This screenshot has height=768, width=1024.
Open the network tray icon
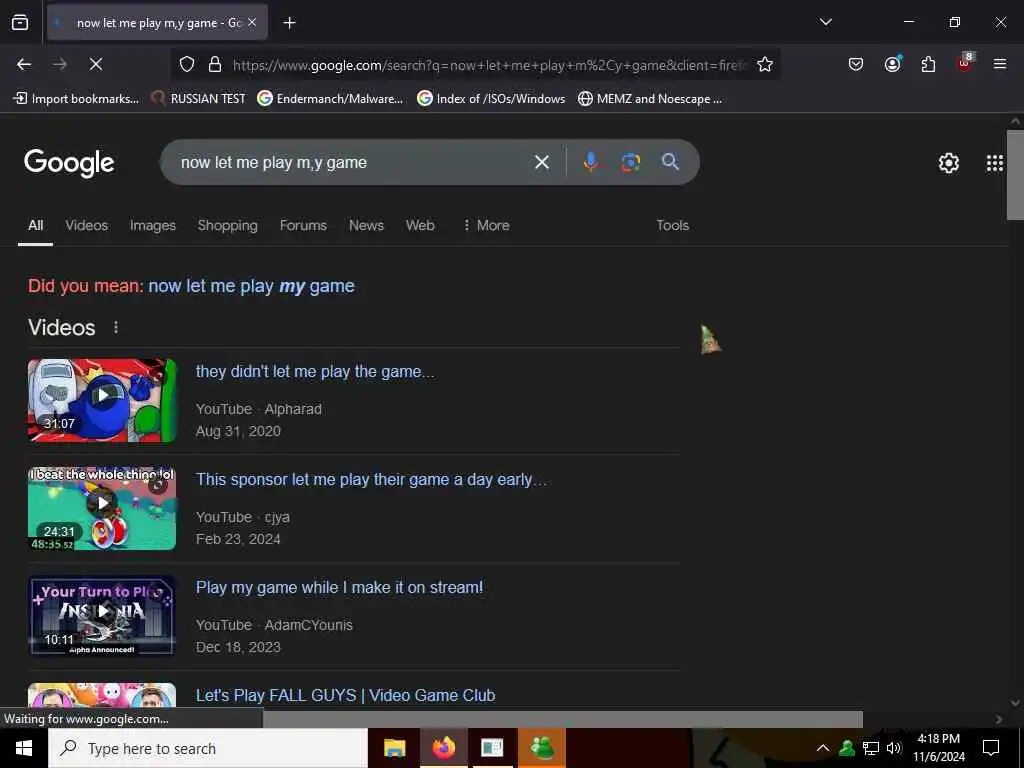[871, 748]
